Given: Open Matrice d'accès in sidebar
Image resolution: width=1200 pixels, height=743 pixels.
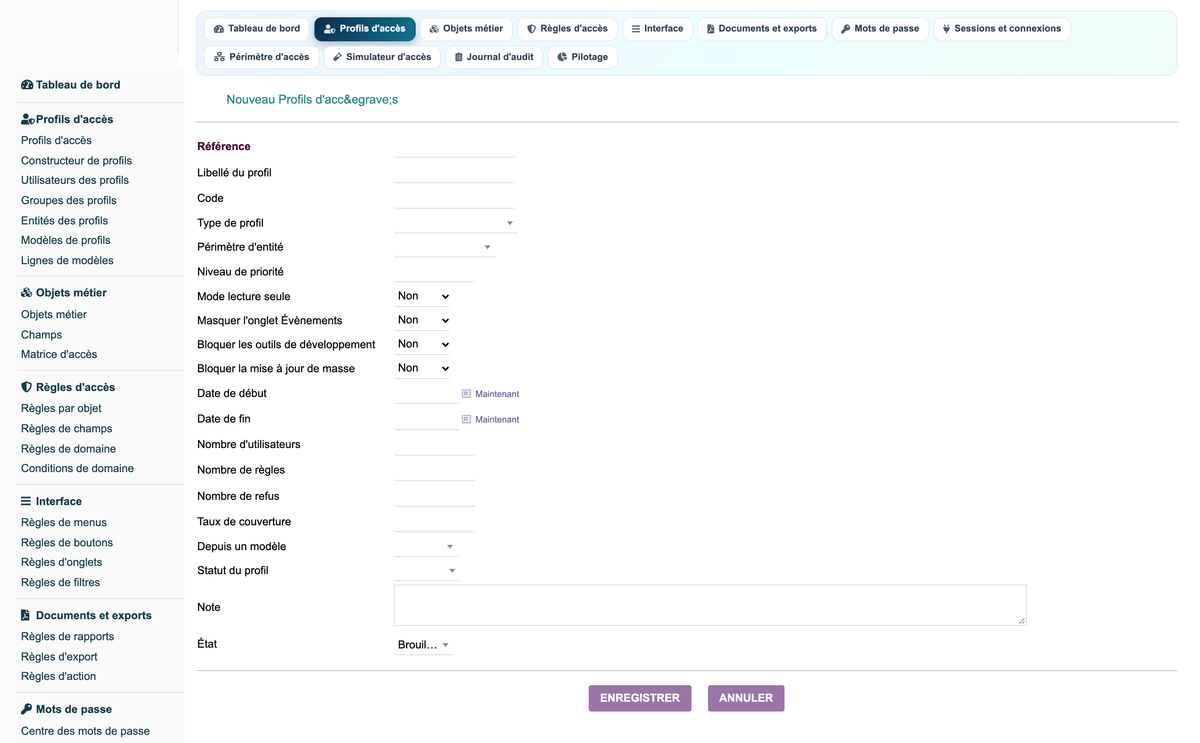Looking at the screenshot, I should [x=59, y=355].
